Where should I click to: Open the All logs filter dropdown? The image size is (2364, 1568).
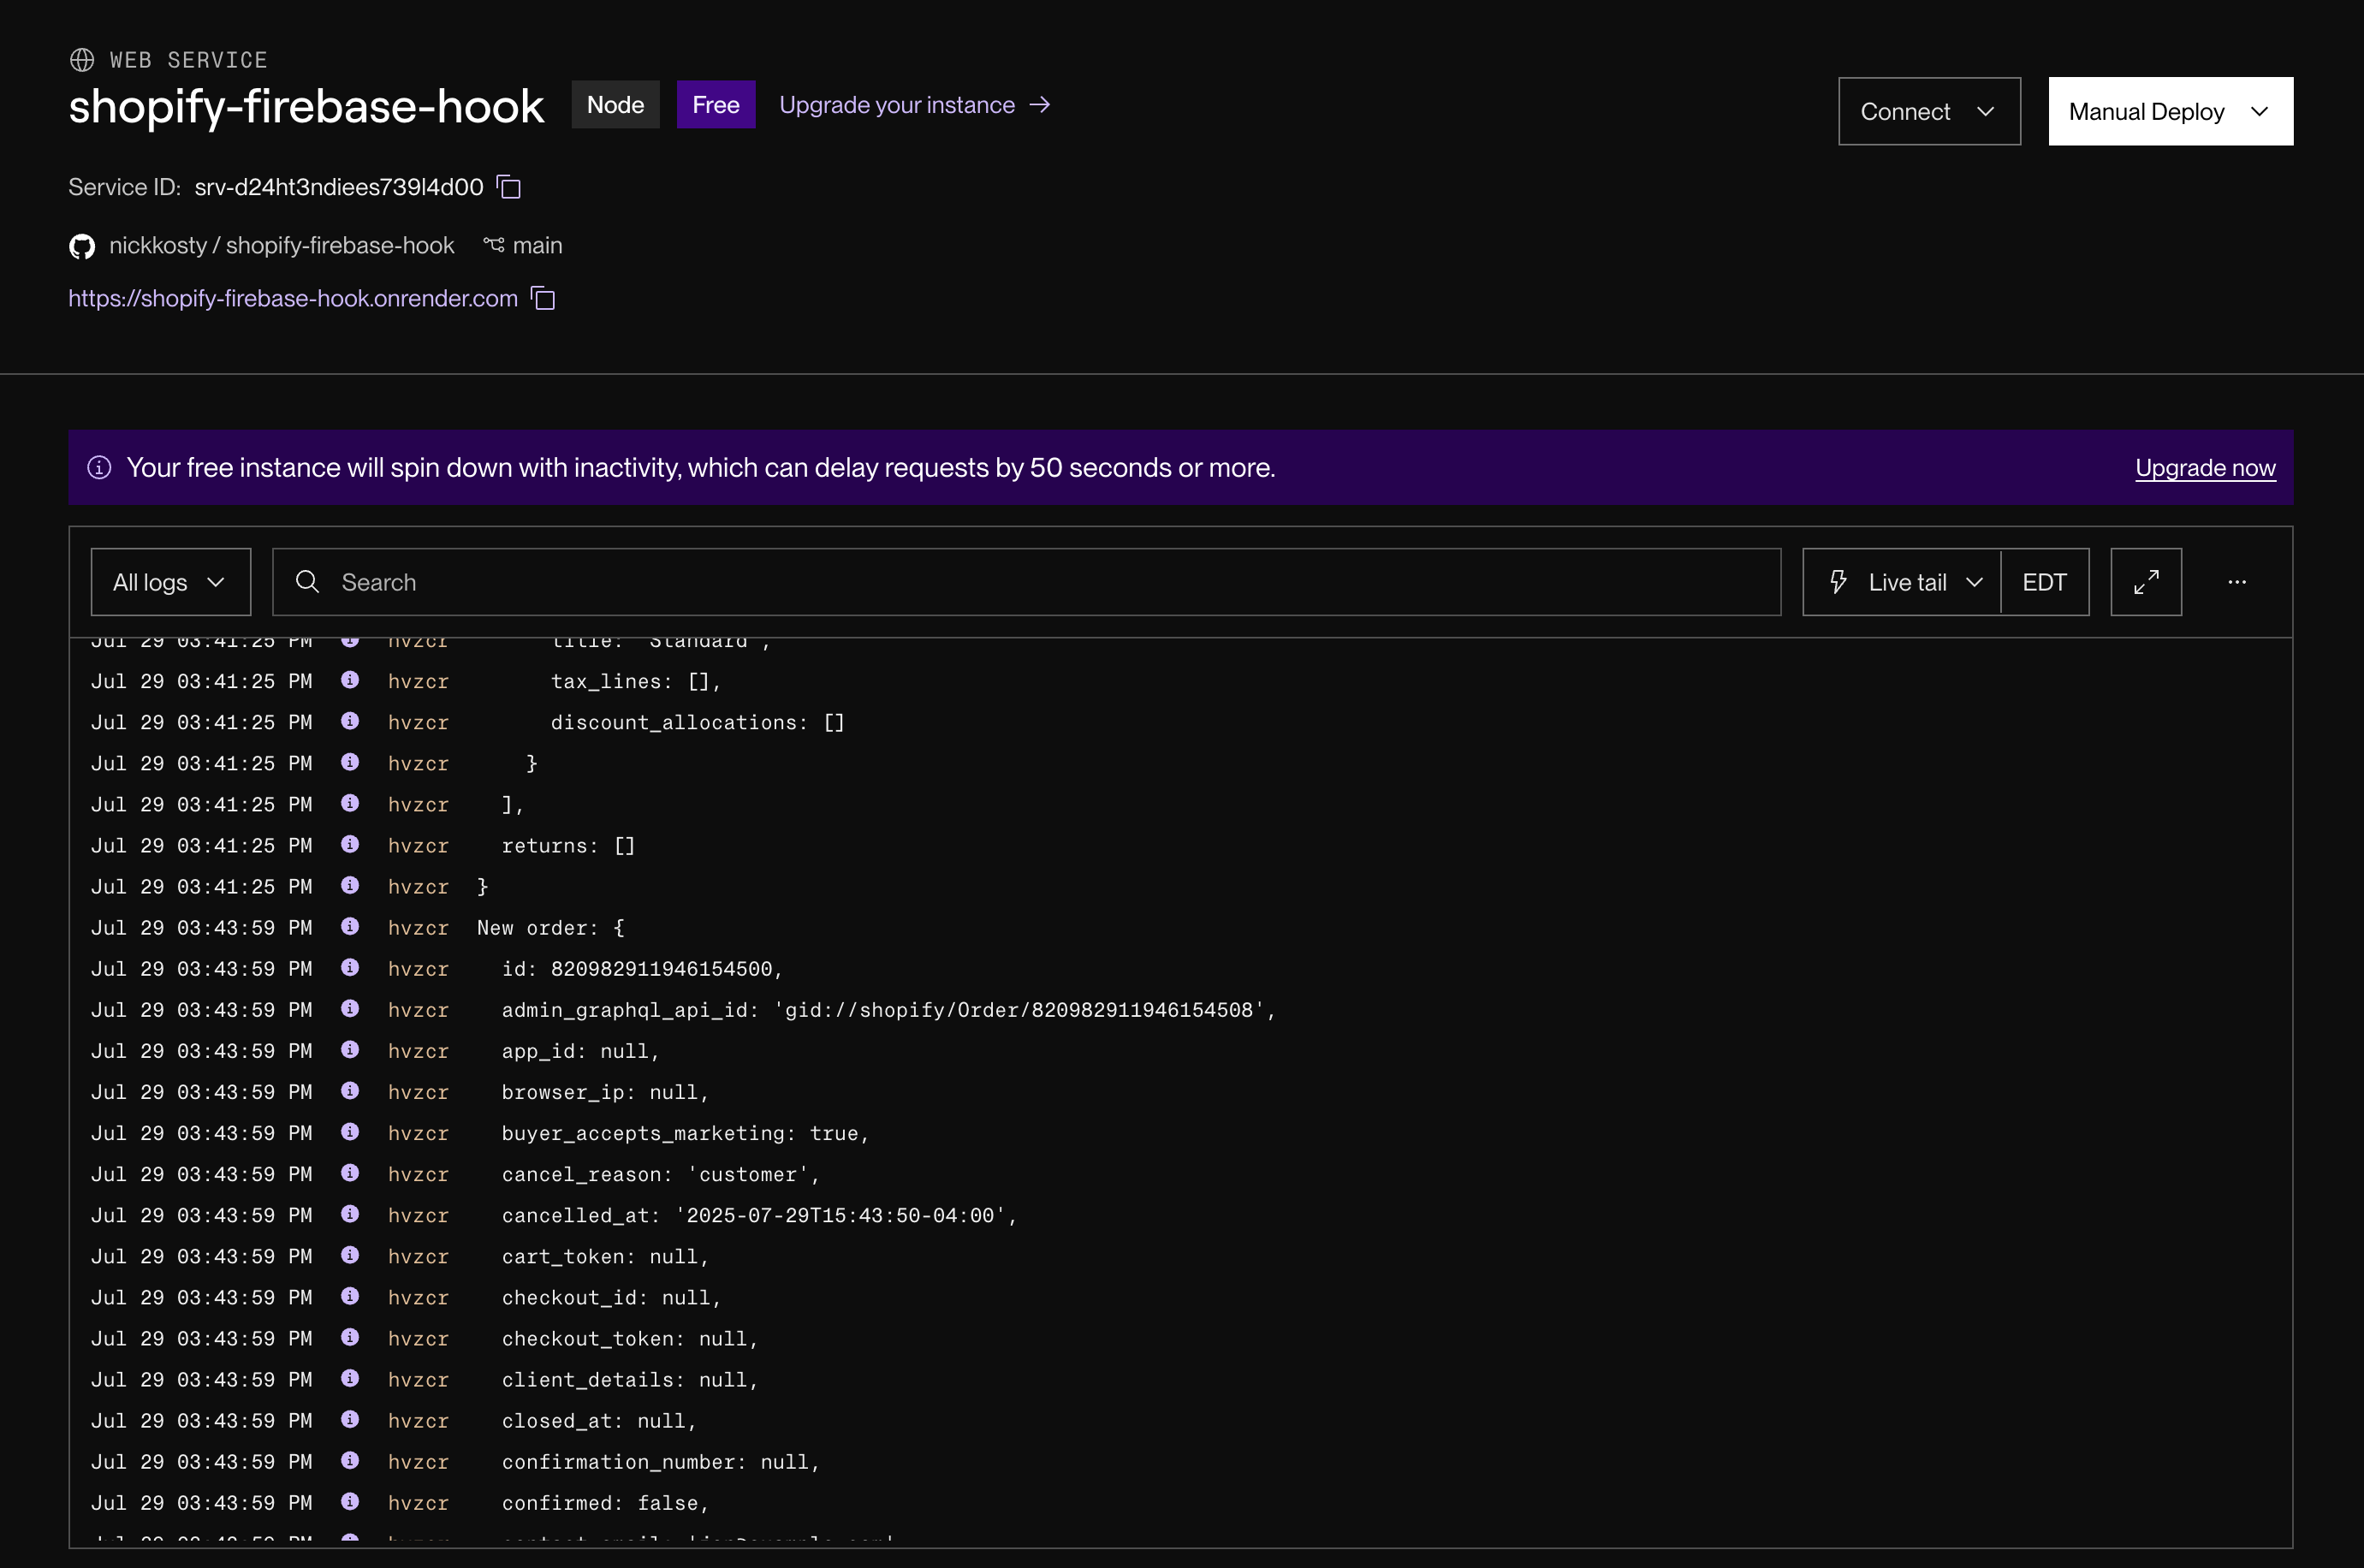pyautogui.click(x=171, y=582)
